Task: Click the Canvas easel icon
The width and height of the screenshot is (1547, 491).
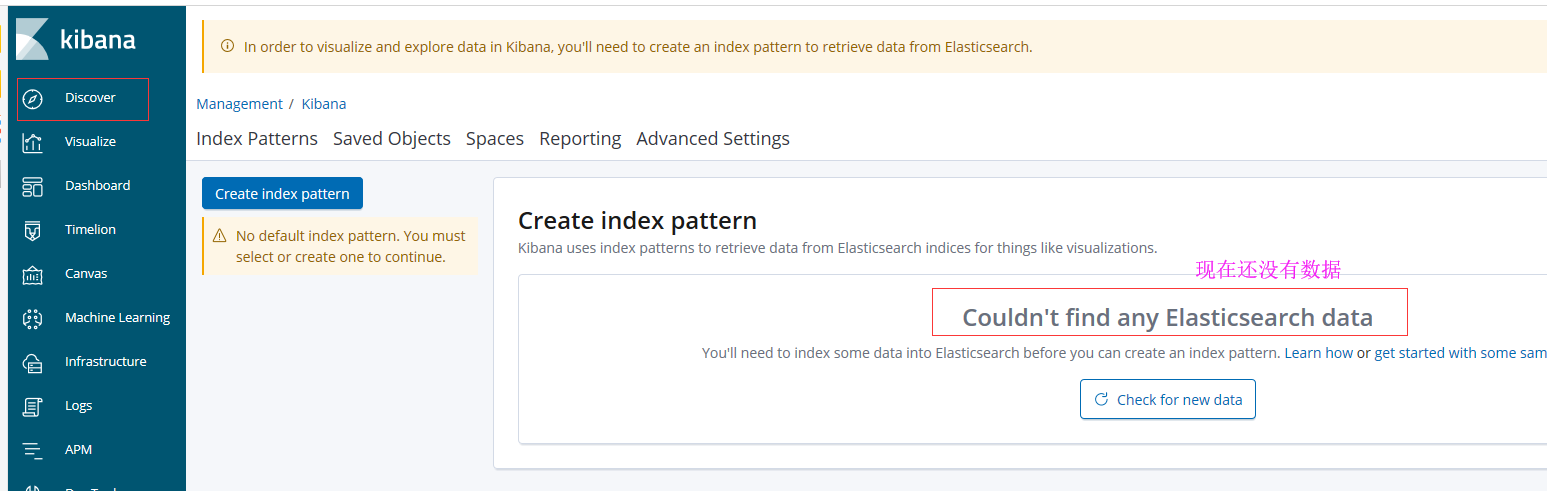Action: 32,274
